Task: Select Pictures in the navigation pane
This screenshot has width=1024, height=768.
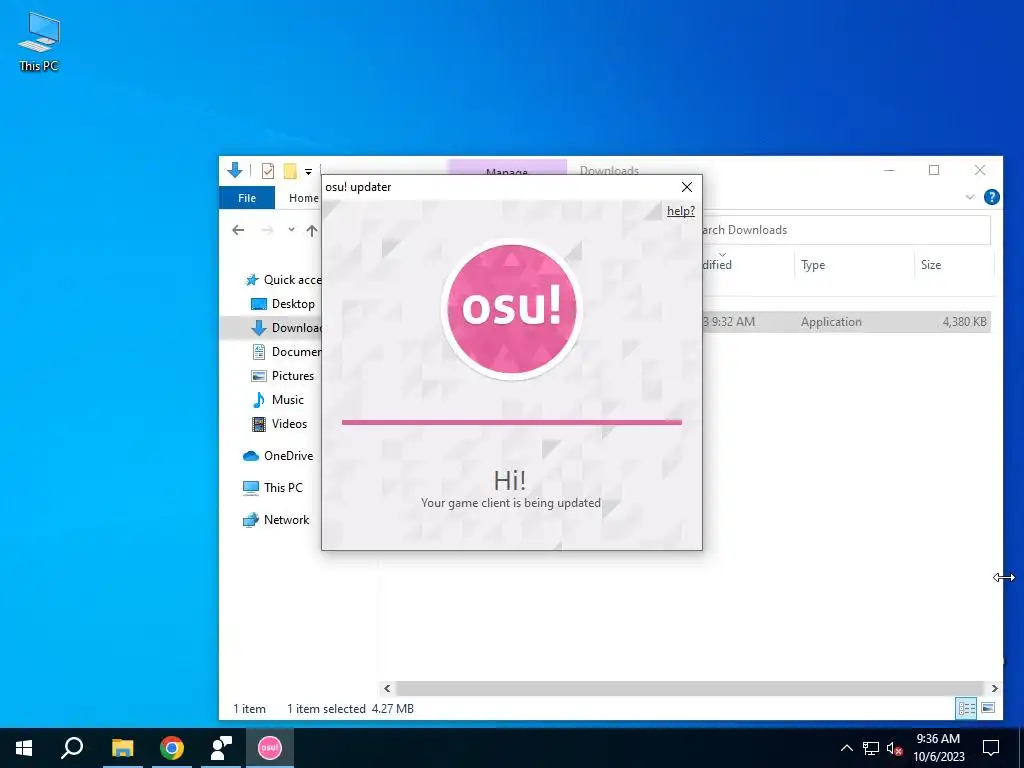Action: pos(283,376)
